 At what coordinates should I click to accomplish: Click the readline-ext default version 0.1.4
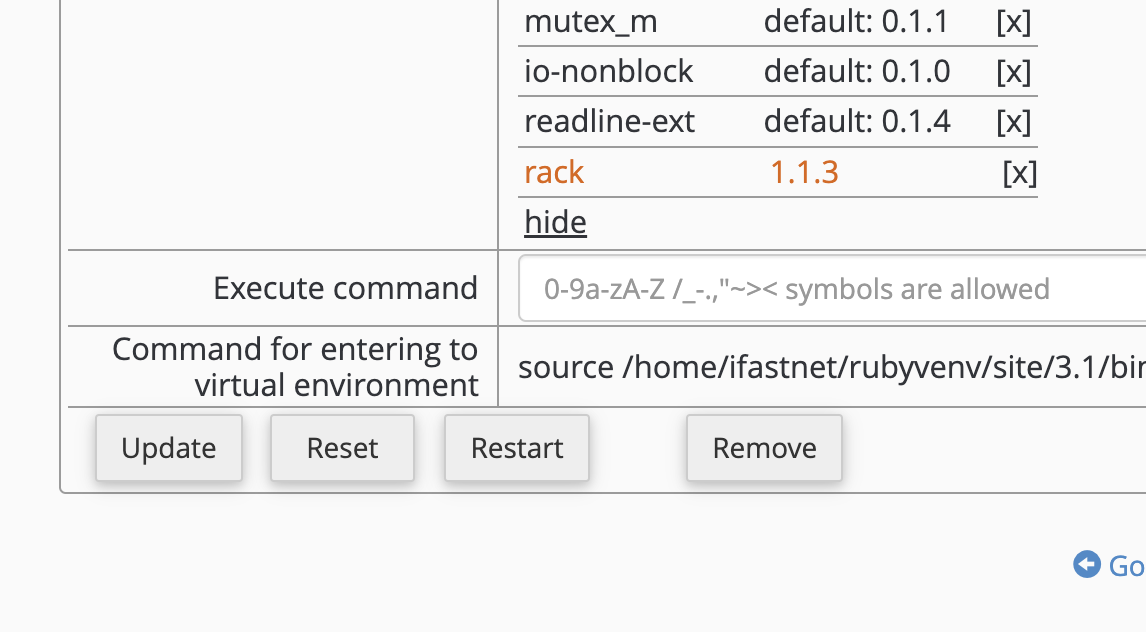point(857,122)
